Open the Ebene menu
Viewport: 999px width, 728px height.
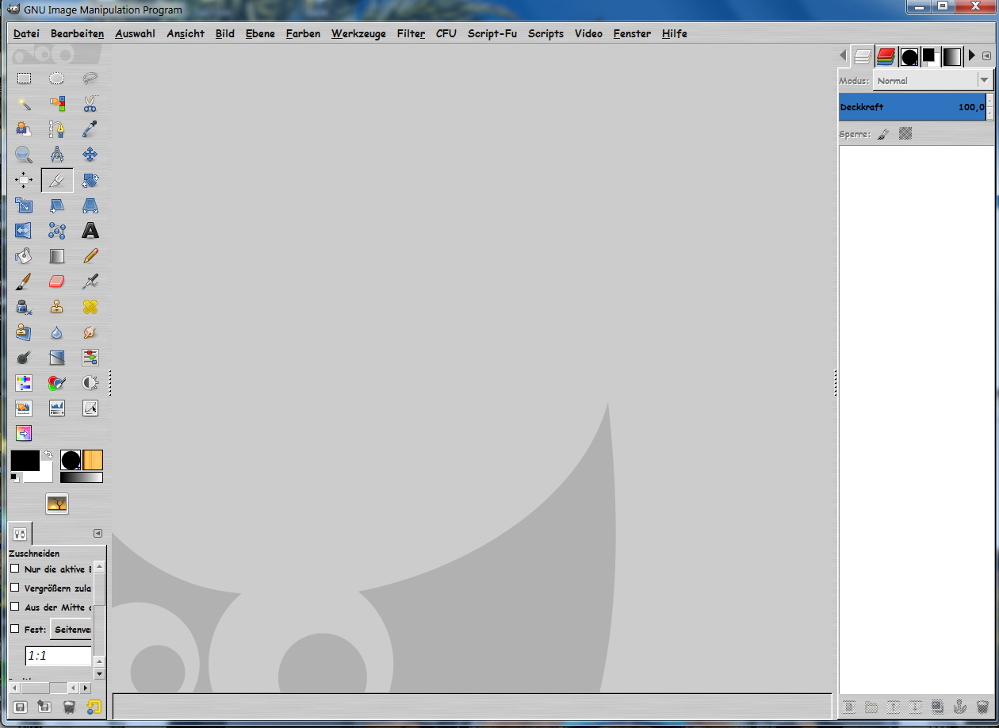(260, 34)
